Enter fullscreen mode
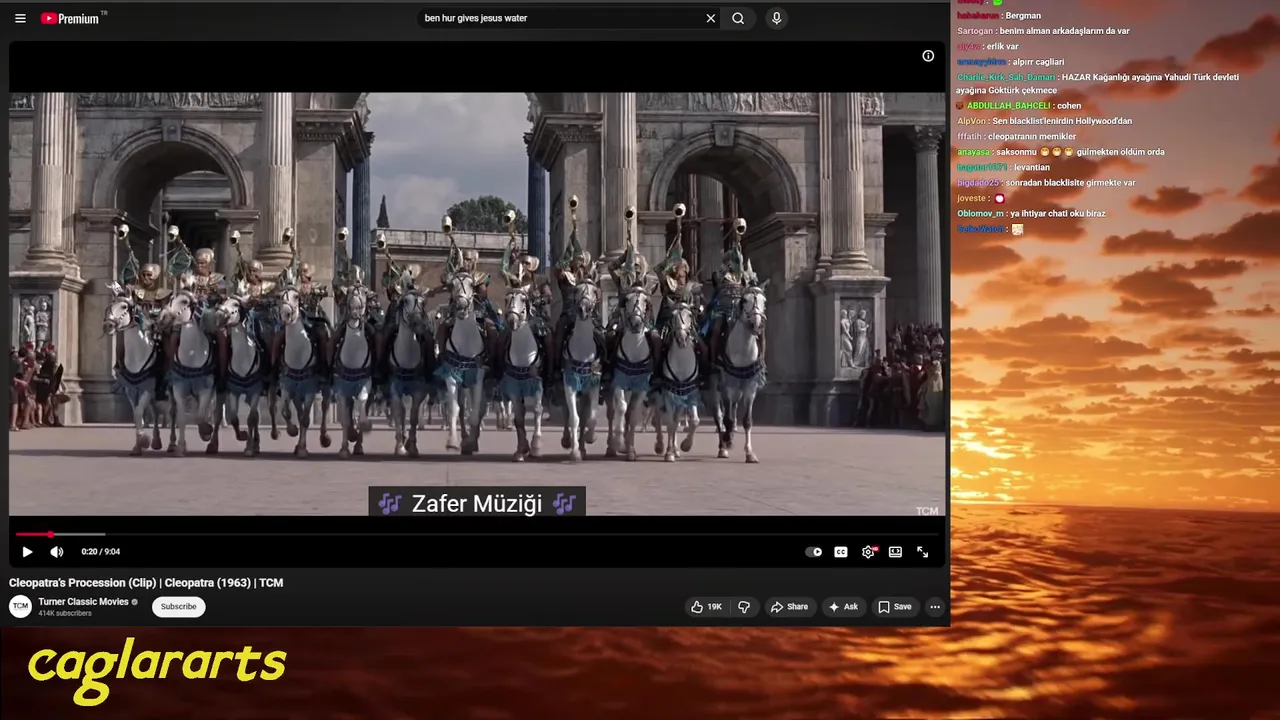Viewport: 1280px width, 720px height. (922, 552)
